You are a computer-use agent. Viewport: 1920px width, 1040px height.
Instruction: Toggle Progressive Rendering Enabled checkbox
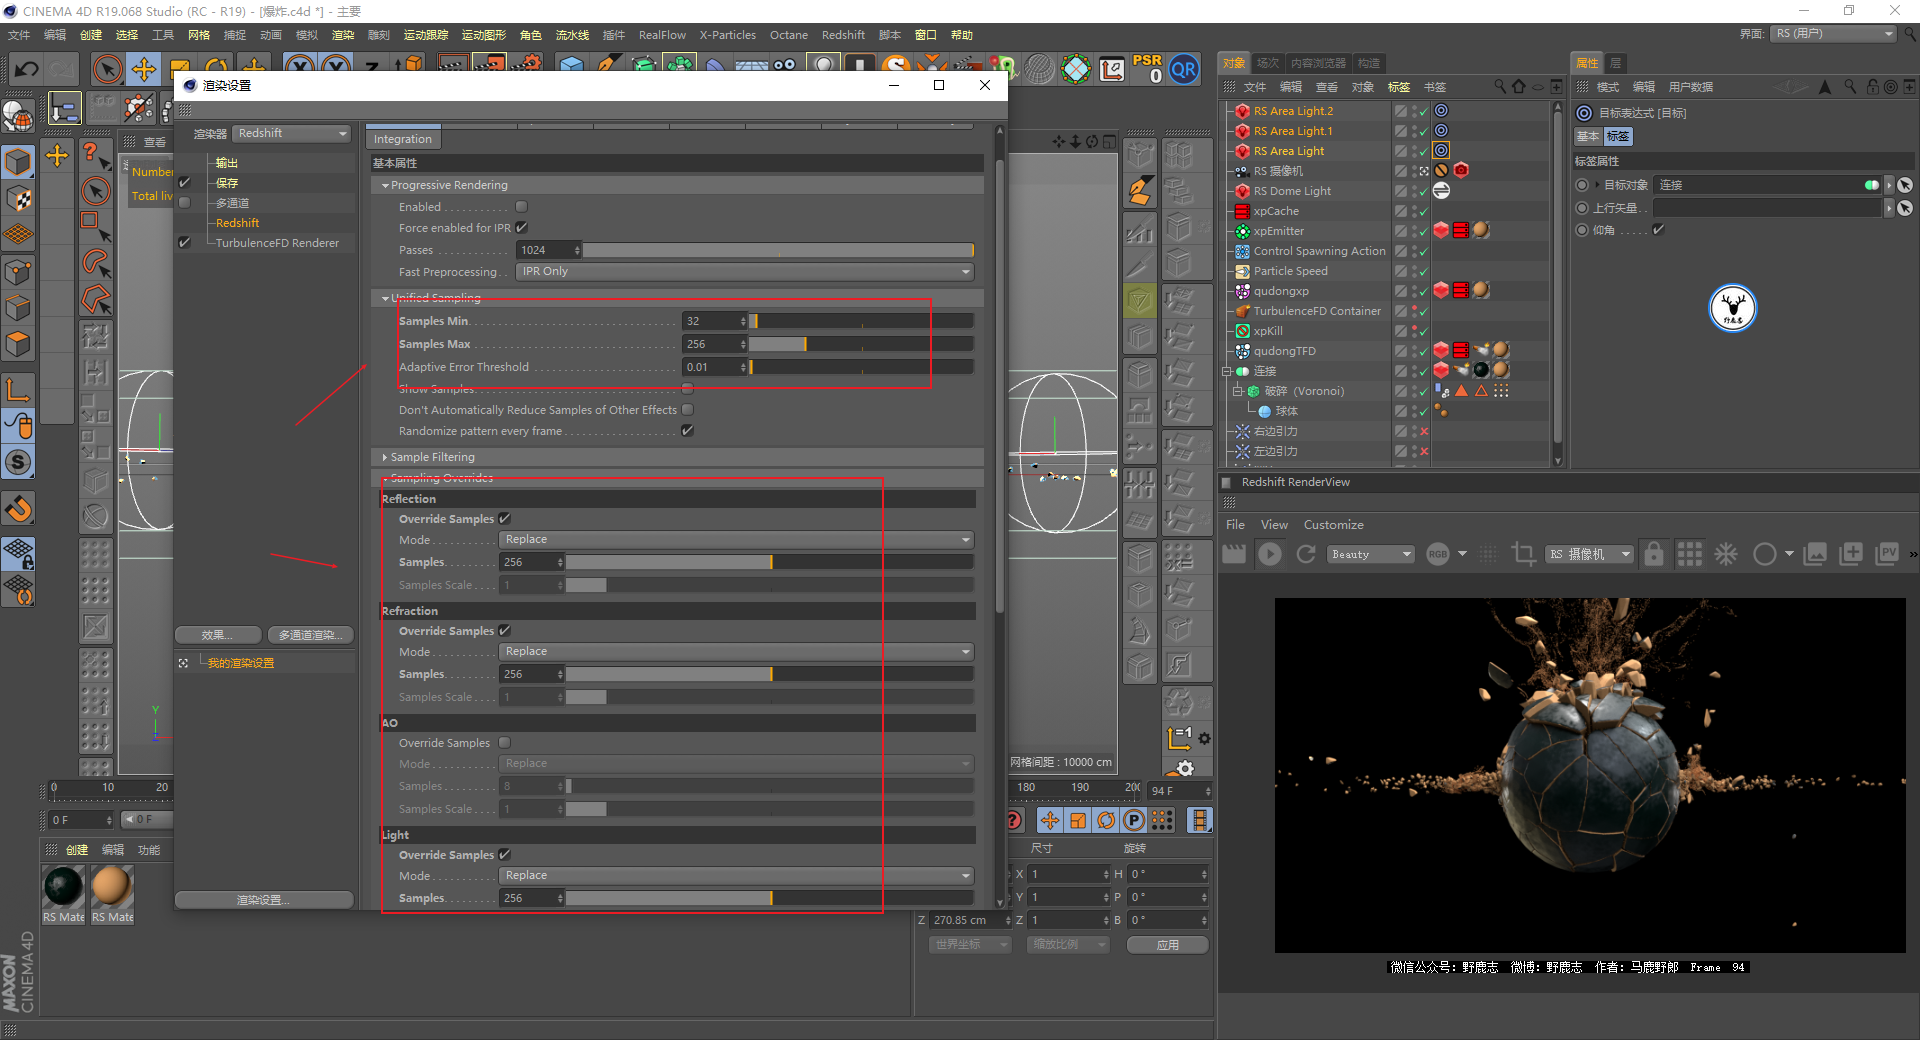coord(521,207)
